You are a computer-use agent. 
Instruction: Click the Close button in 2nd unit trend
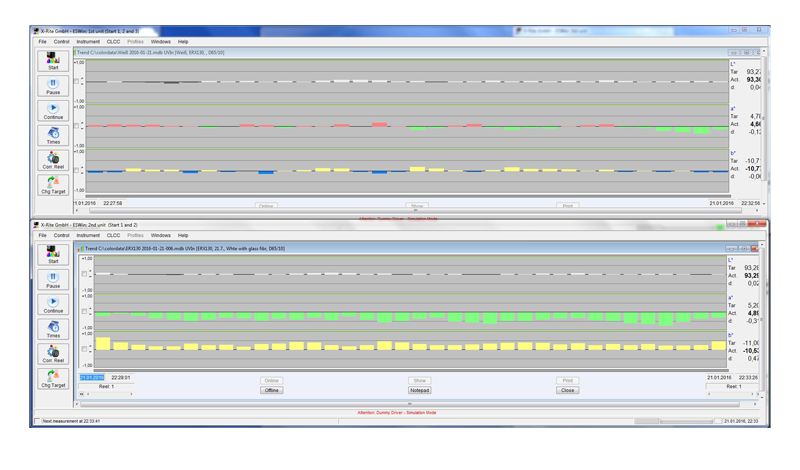[x=567, y=390]
